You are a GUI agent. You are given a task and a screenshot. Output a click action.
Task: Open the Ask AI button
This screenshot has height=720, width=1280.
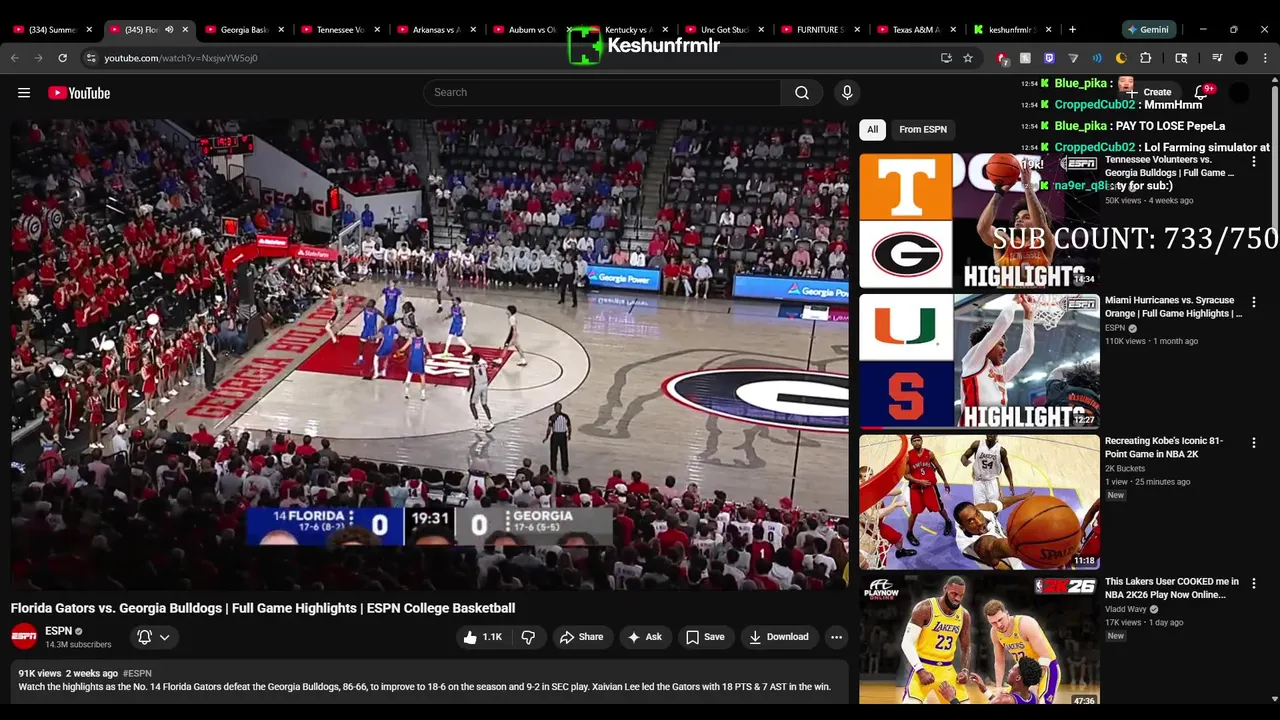(x=644, y=637)
